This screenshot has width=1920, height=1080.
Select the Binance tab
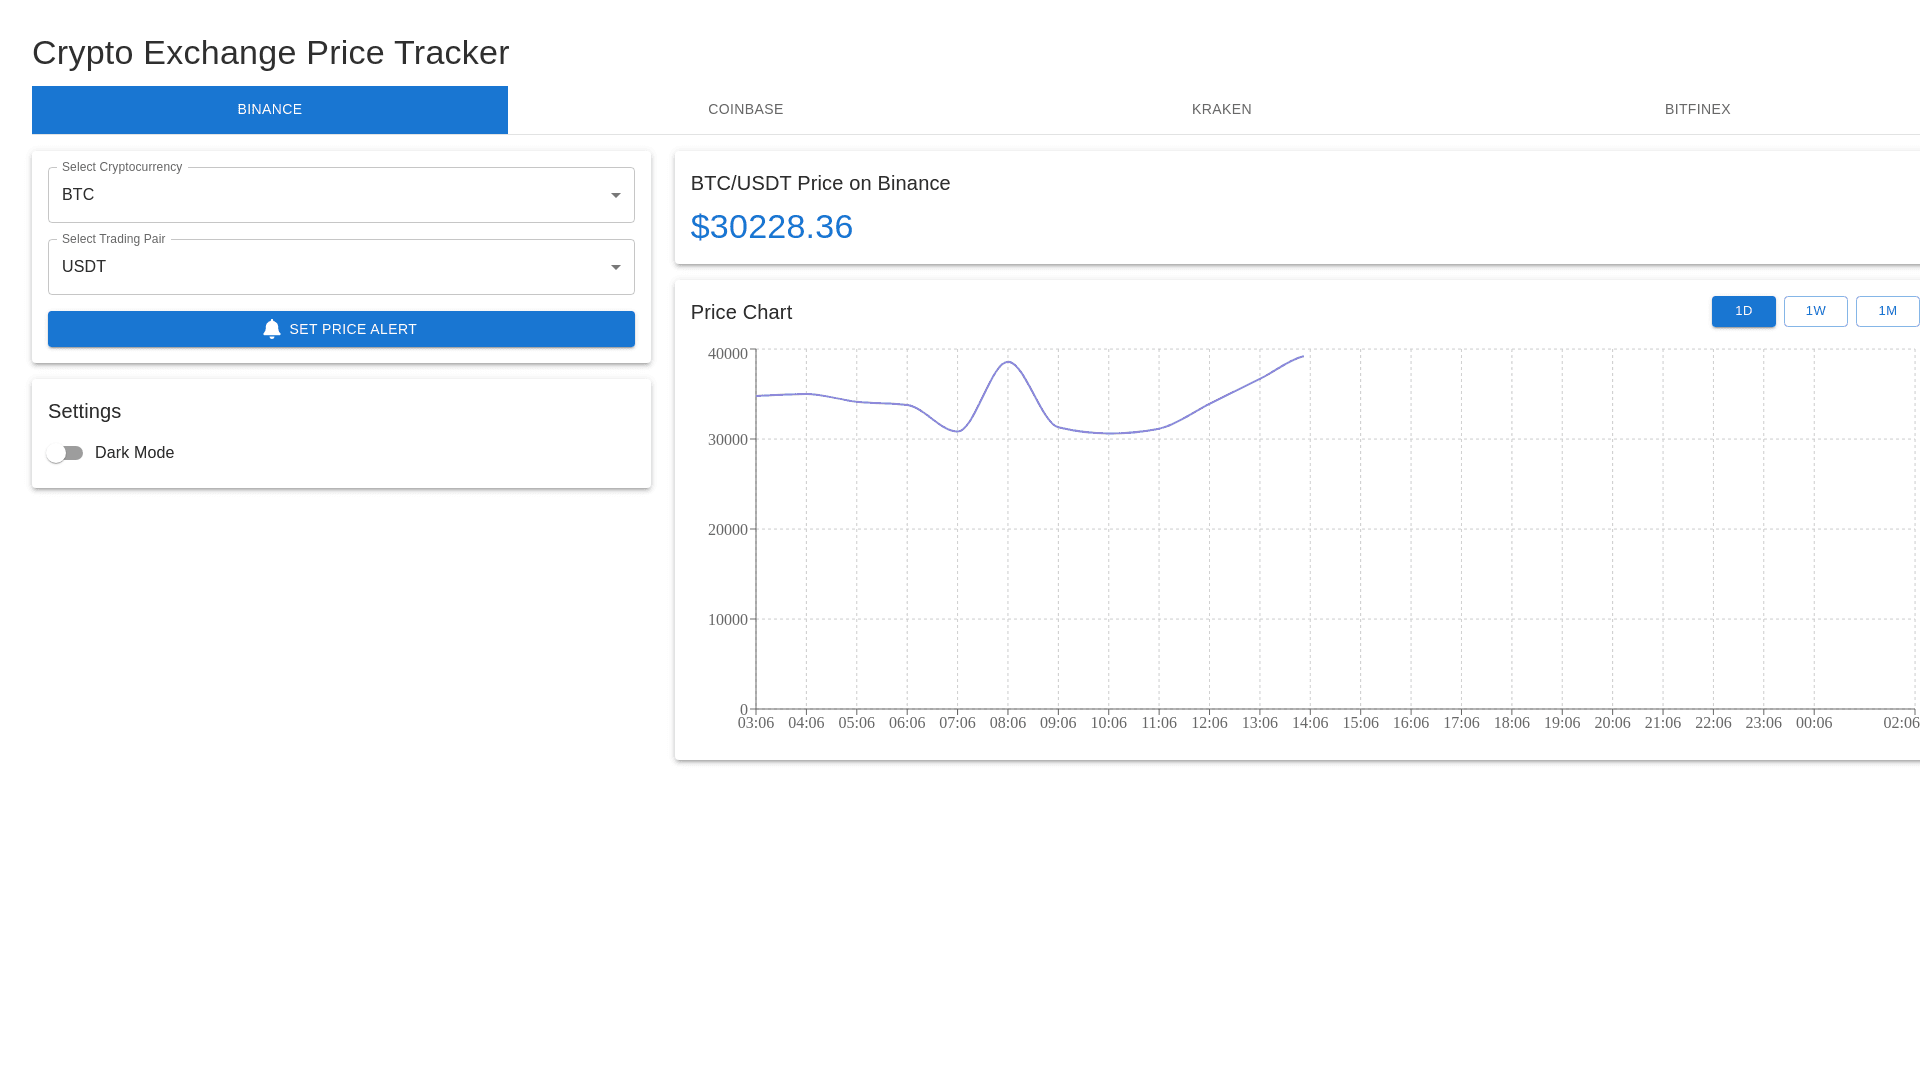[x=270, y=110]
